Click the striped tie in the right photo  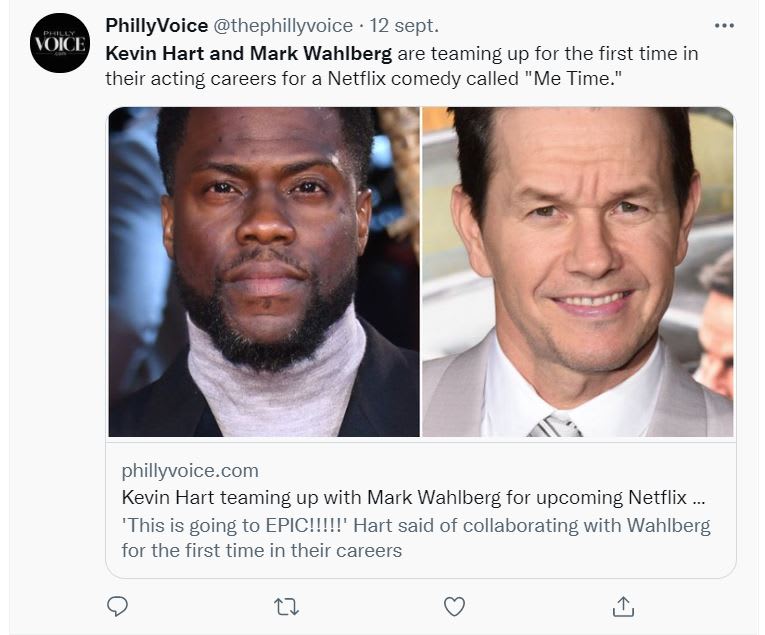coord(556,425)
